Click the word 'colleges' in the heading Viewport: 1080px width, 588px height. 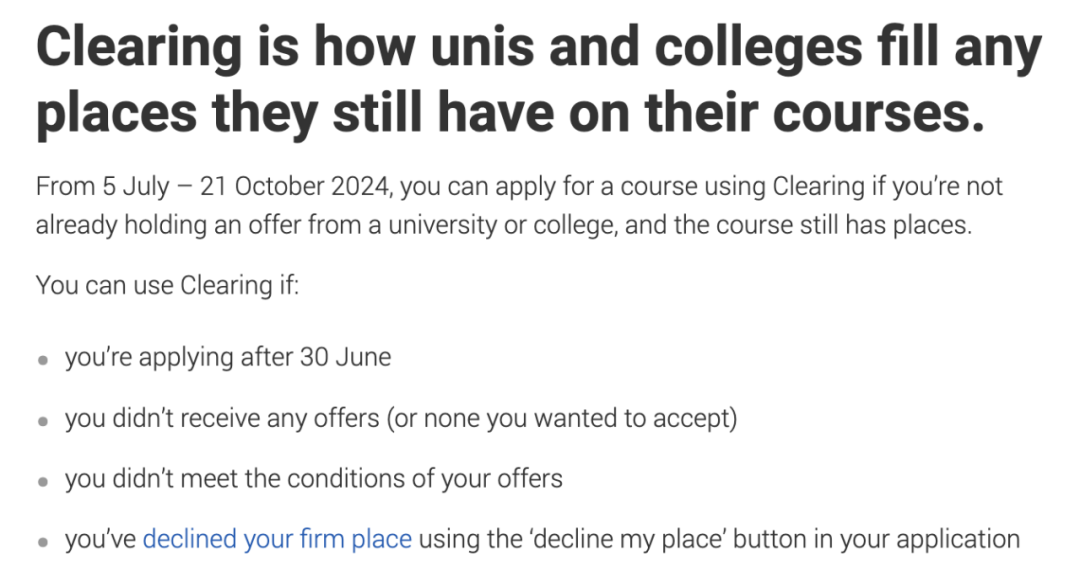tap(758, 49)
